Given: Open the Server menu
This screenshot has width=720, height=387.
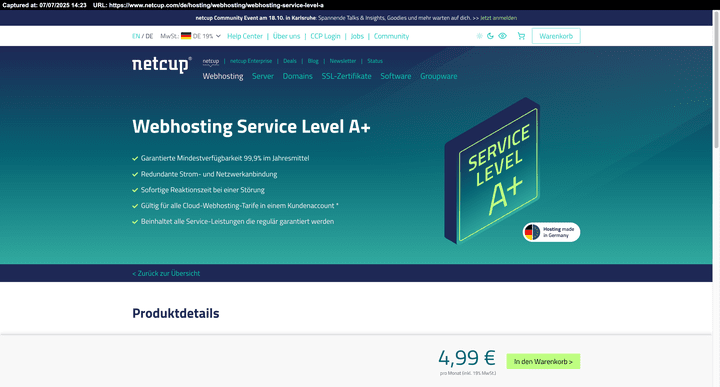Looking at the screenshot, I should (263, 76).
